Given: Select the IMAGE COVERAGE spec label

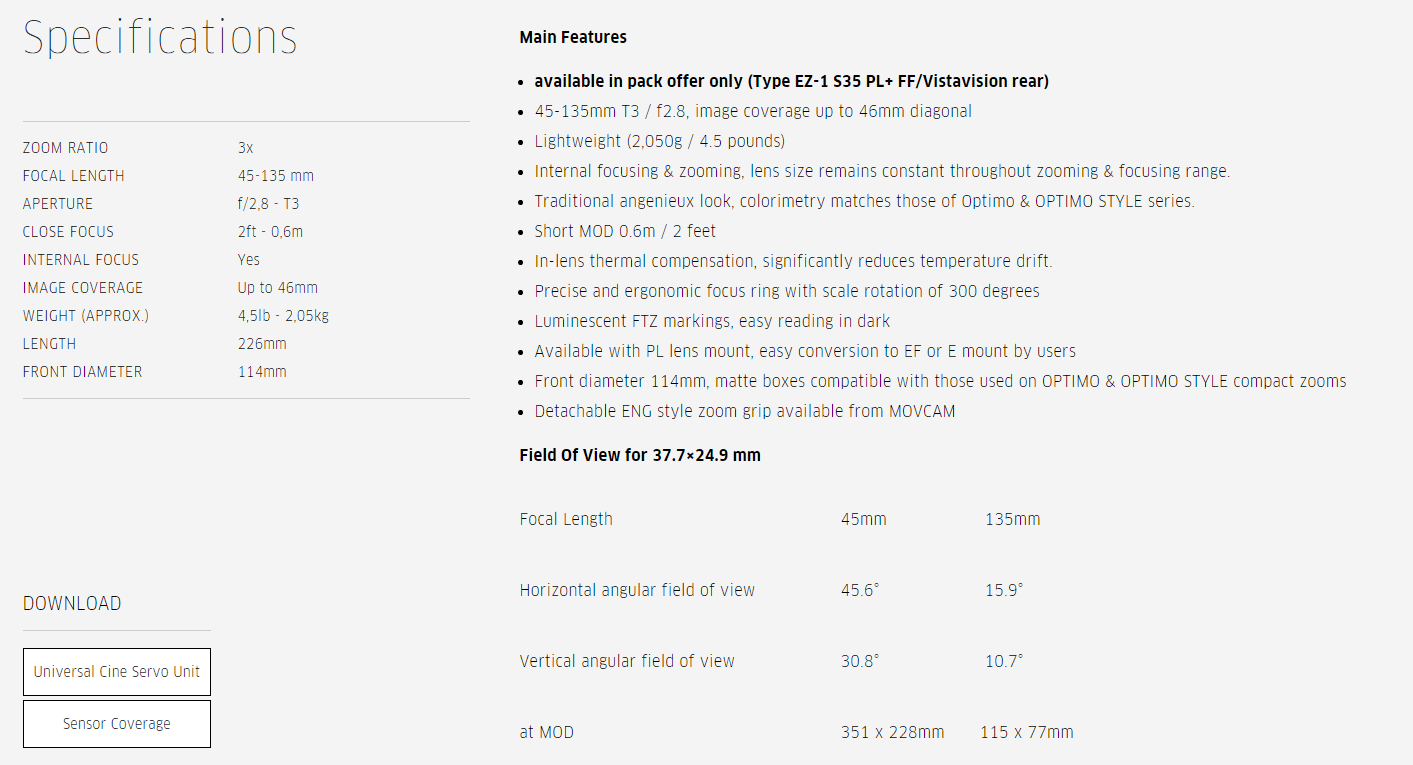Looking at the screenshot, I should pos(83,288).
